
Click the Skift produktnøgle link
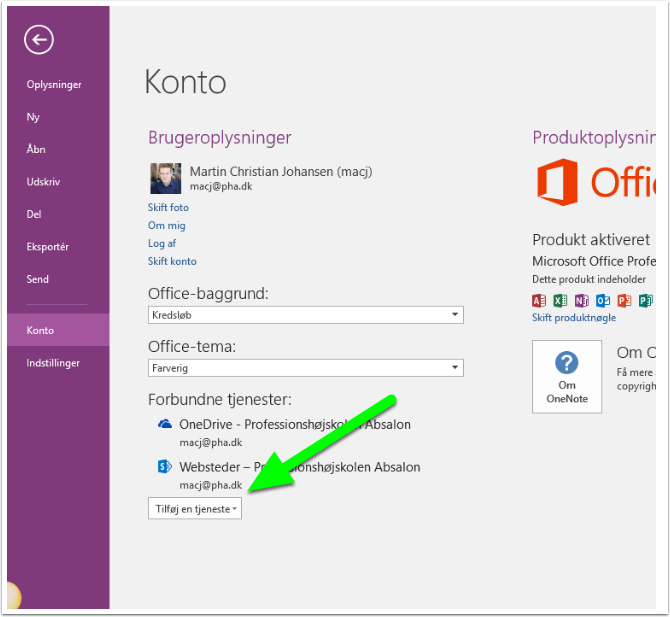[574, 317]
